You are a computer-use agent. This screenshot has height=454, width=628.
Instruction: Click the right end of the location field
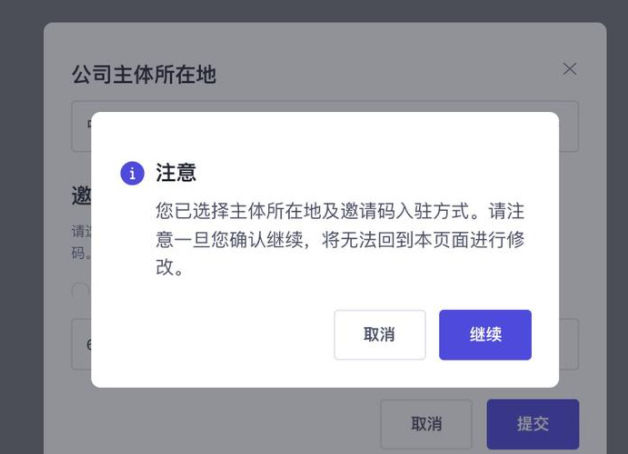[569, 127]
